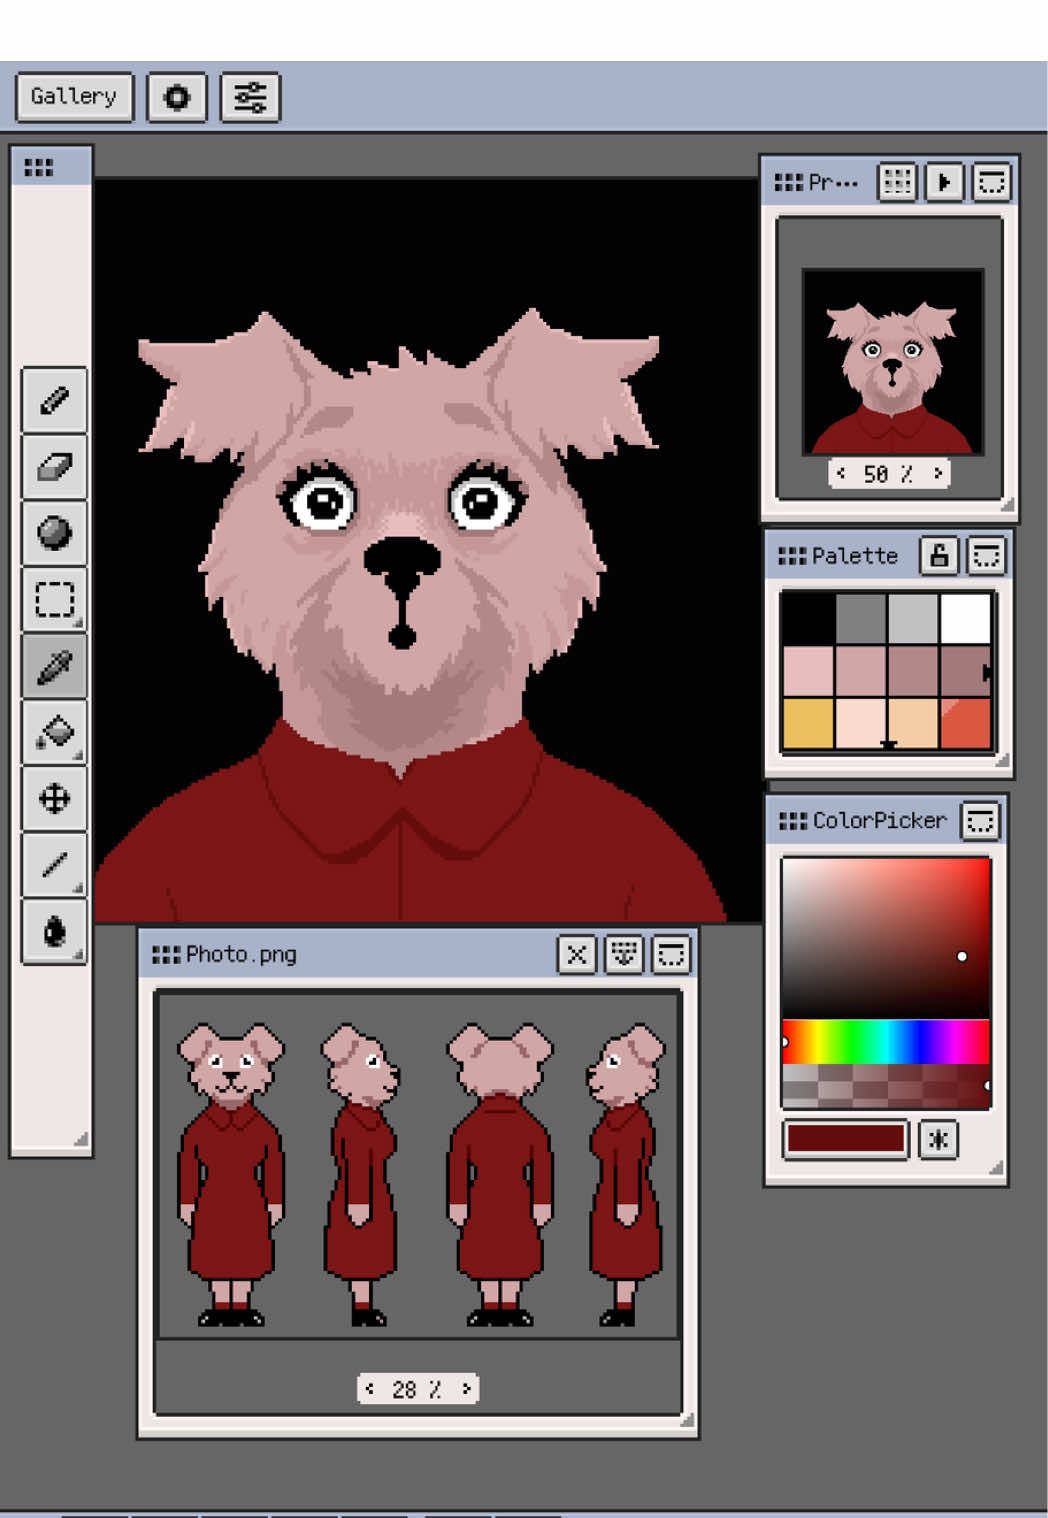Viewport: 1048px width, 1518px height.
Task: Open the adjustment sliders settings button
Action: click(250, 97)
